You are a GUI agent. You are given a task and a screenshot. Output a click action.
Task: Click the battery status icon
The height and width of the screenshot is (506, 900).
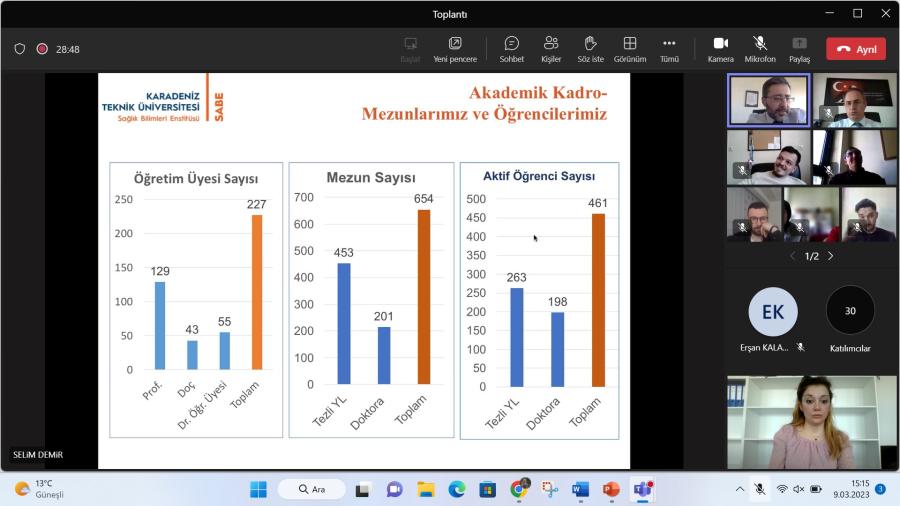[816, 489]
